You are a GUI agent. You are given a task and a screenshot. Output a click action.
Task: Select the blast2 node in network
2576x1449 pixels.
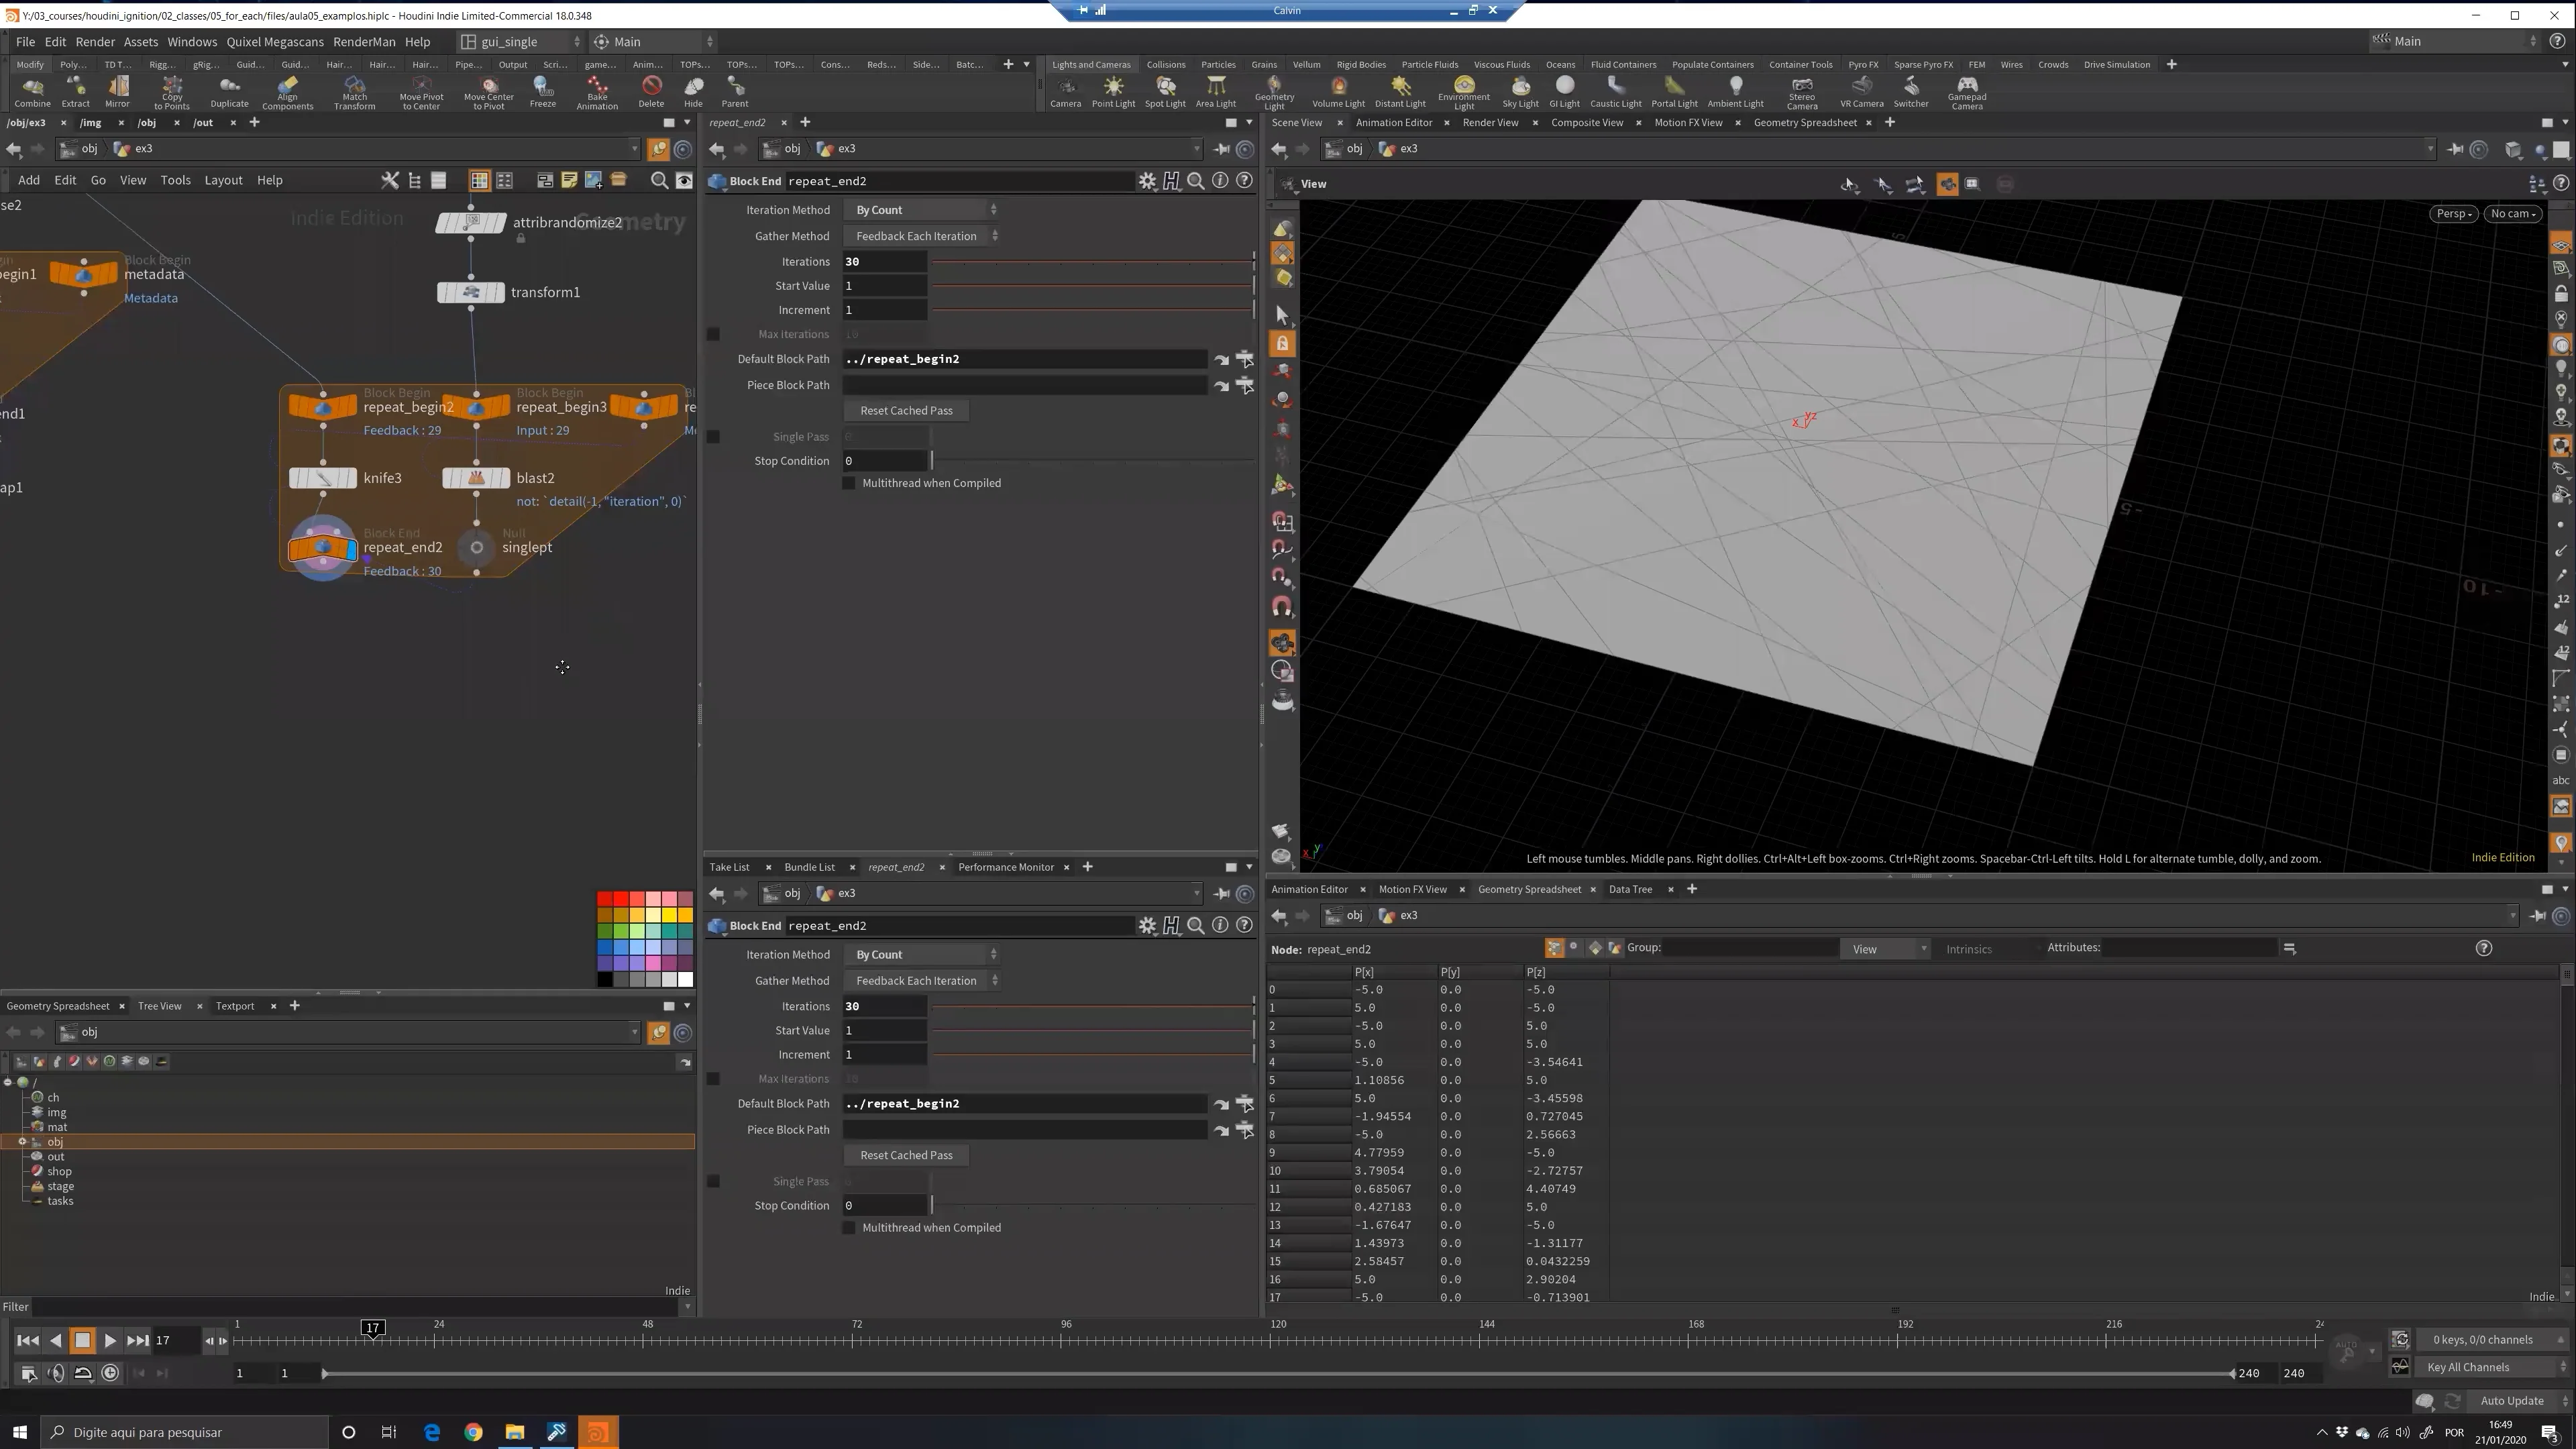[476, 478]
